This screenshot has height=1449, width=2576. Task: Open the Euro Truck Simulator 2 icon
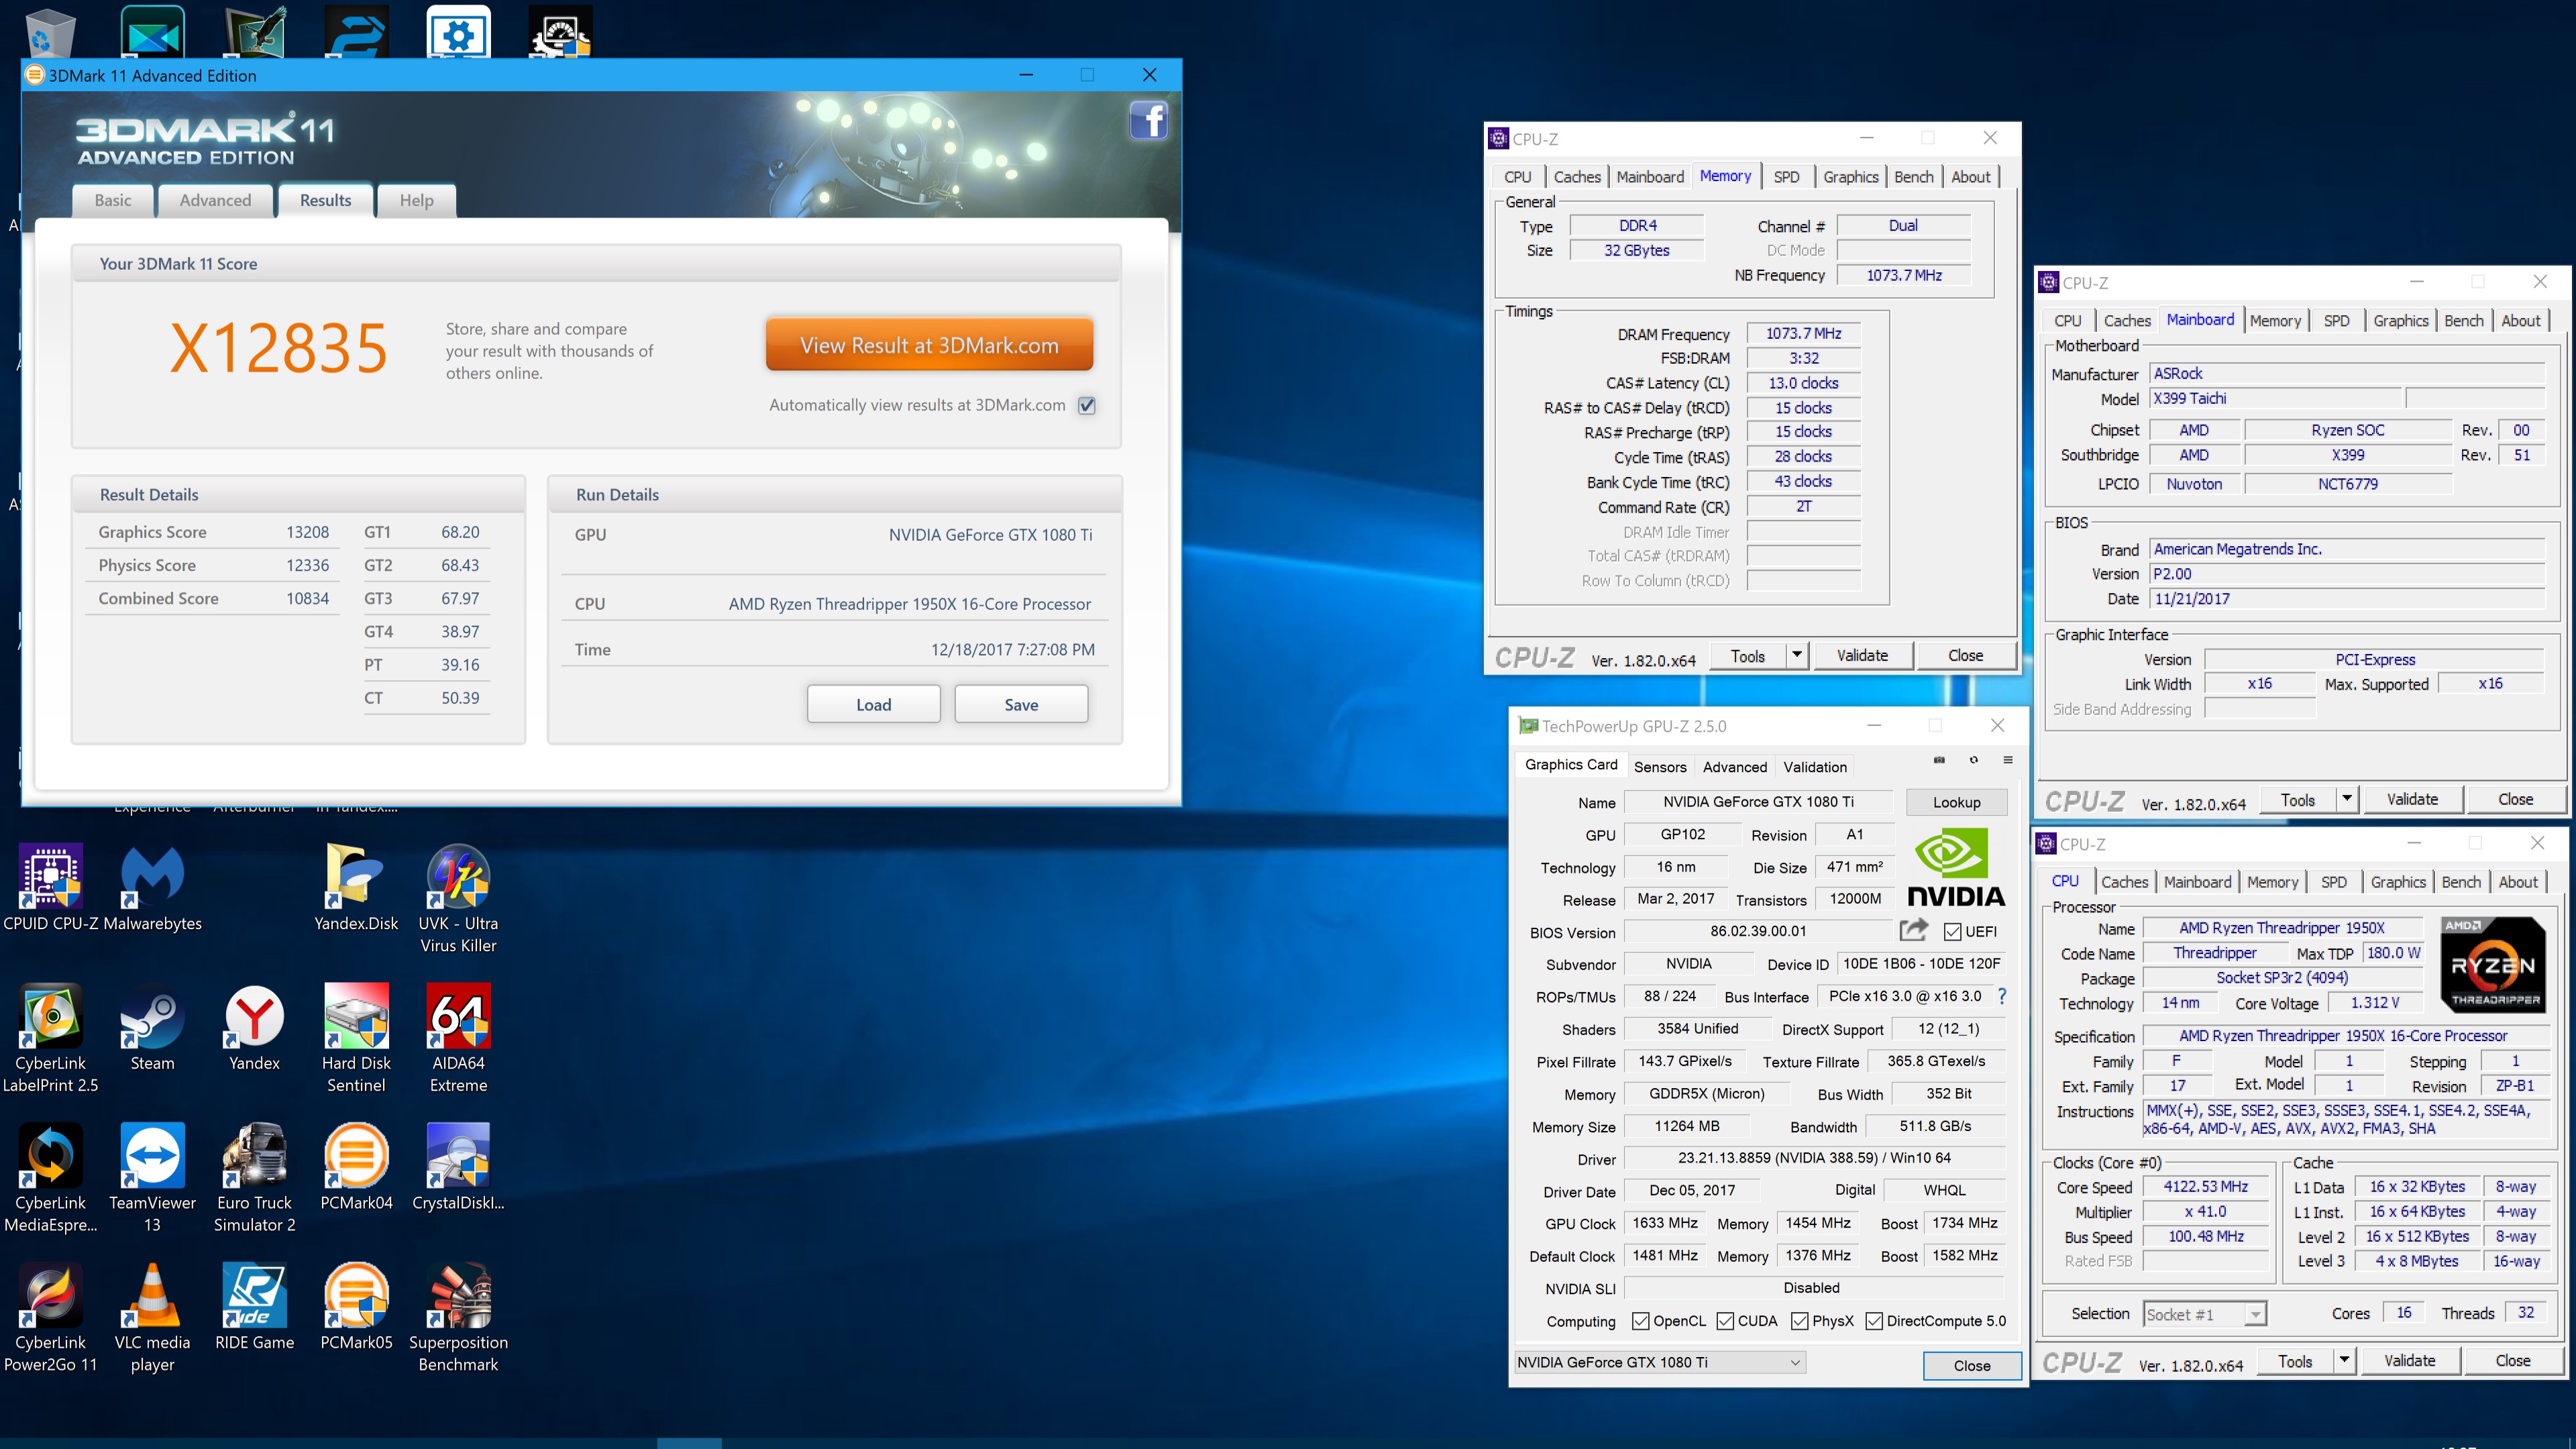click(x=254, y=1179)
